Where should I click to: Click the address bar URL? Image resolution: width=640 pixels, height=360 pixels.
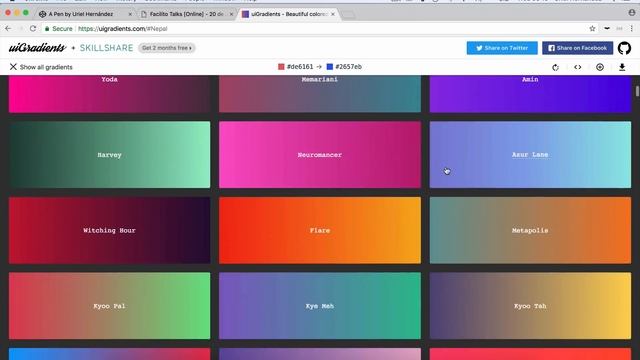(x=122, y=29)
